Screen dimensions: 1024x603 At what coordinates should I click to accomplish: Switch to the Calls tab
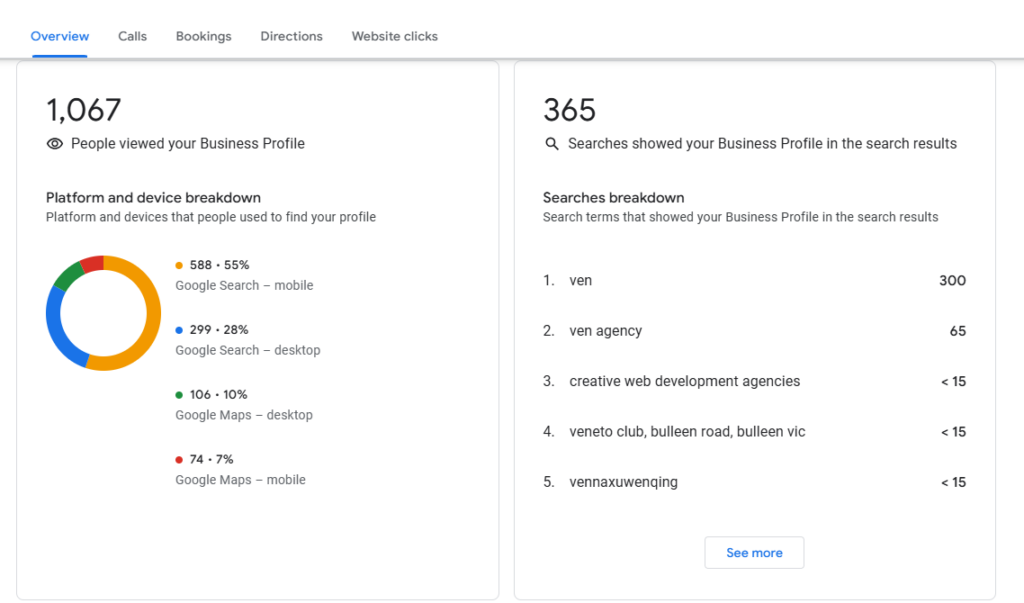pyautogui.click(x=132, y=36)
